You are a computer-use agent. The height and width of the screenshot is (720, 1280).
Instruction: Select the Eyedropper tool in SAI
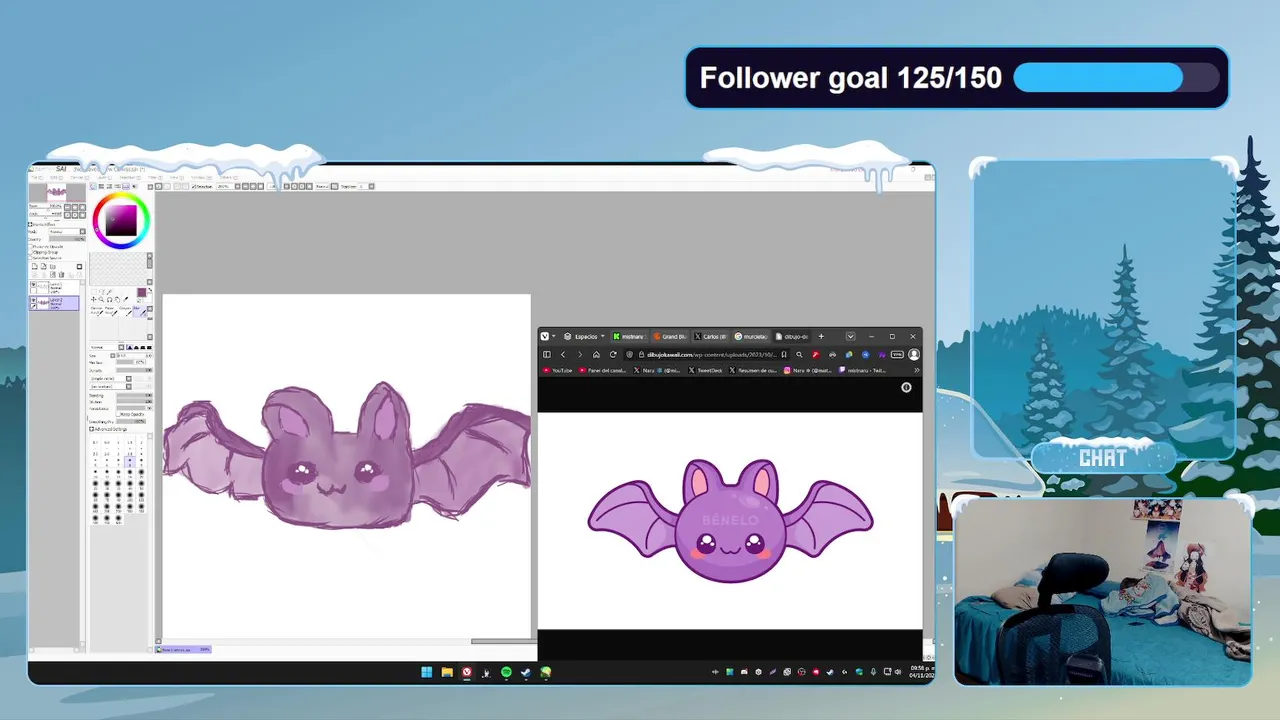[126, 299]
